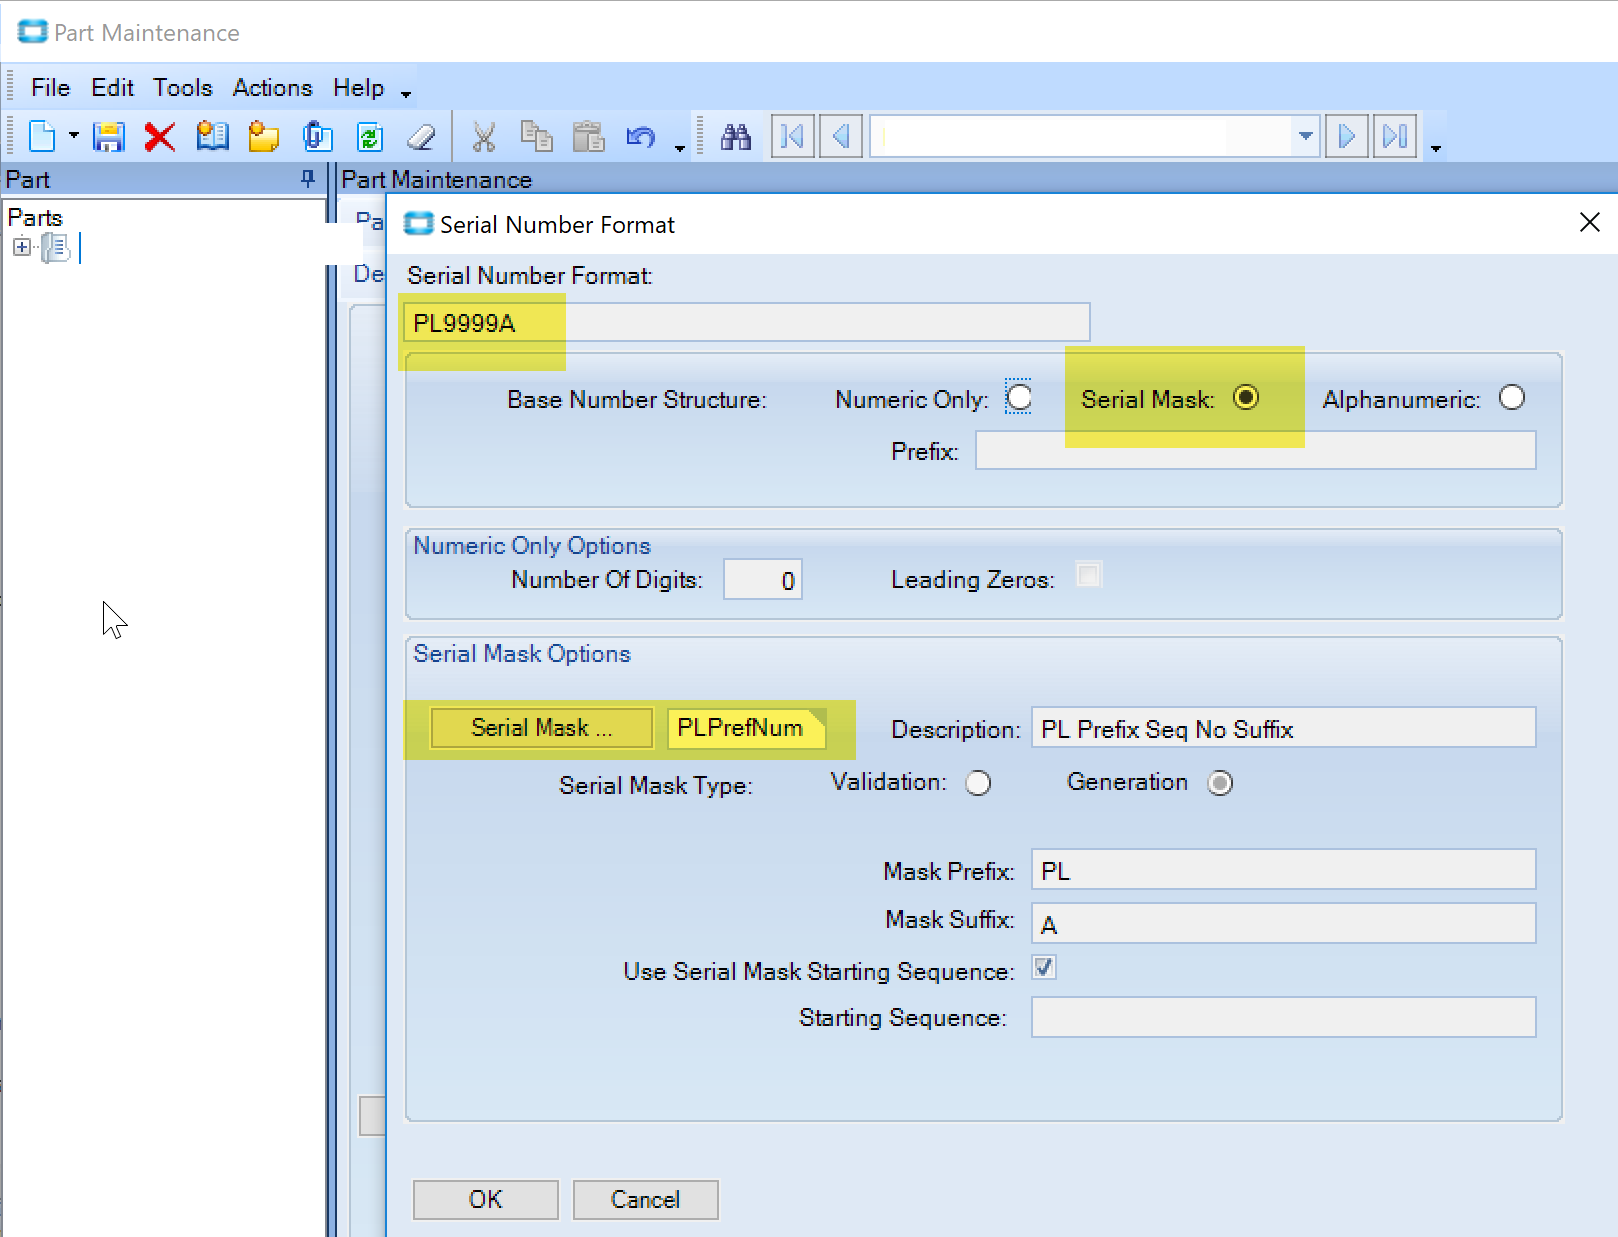Select Serial Mask radio button
The width and height of the screenshot is (1618, 1237).
pos(1246,398)
